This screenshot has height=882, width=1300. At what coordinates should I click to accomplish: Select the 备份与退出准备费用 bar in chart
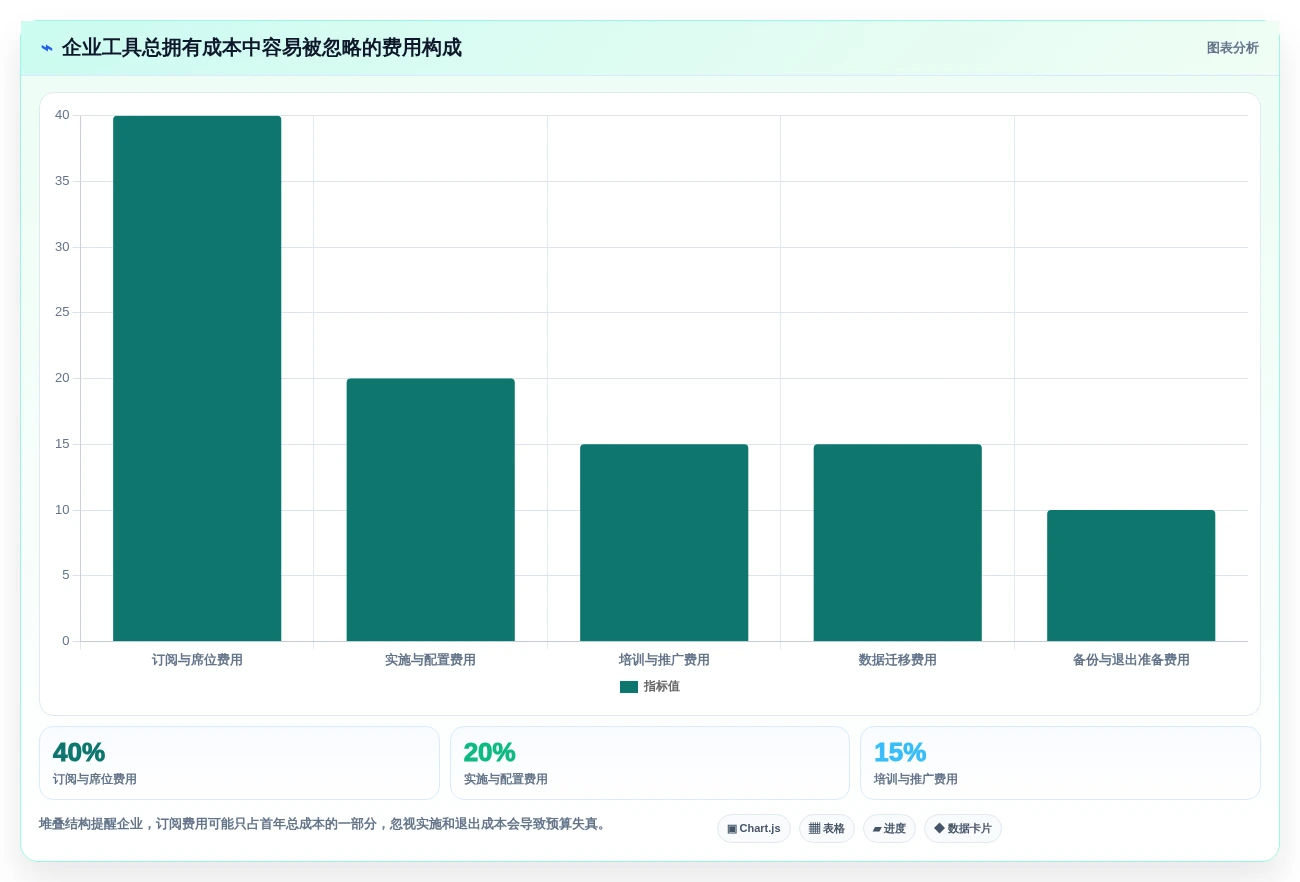click(1131, 576)
